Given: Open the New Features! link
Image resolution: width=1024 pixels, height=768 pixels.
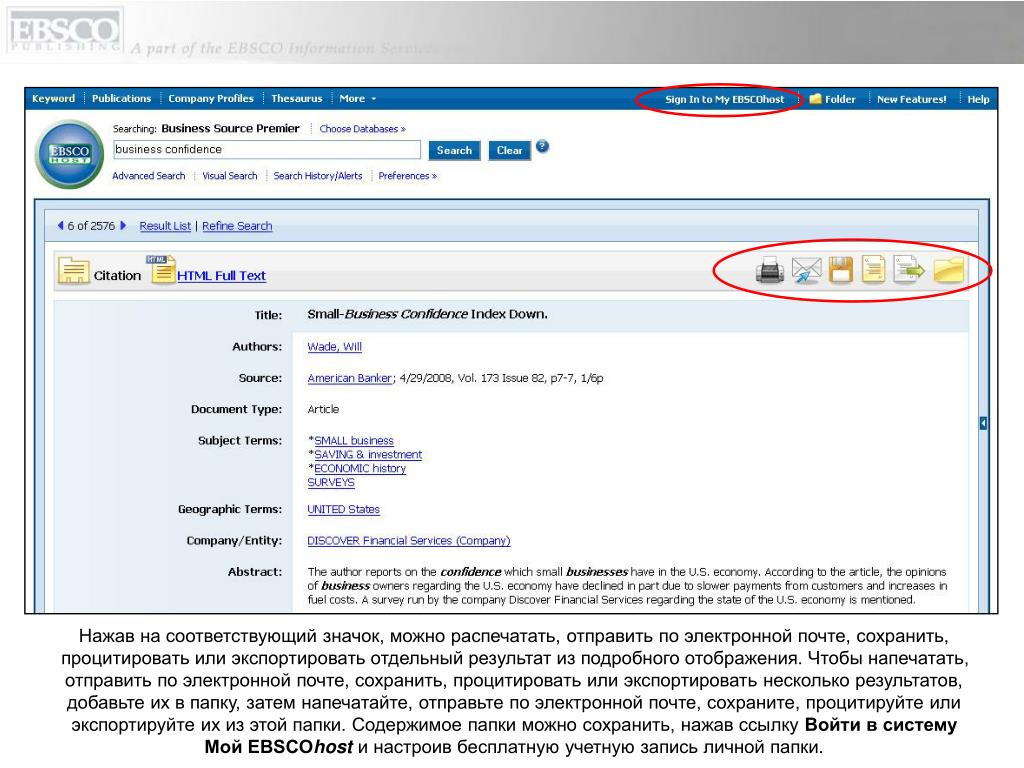Looking at the screenshot, I should [x=912, y=99].
